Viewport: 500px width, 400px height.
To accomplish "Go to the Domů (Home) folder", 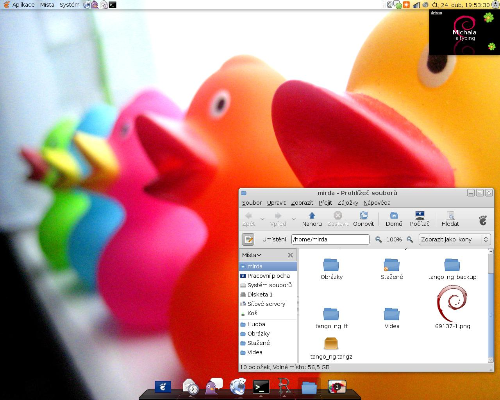I will pos(394,219).
